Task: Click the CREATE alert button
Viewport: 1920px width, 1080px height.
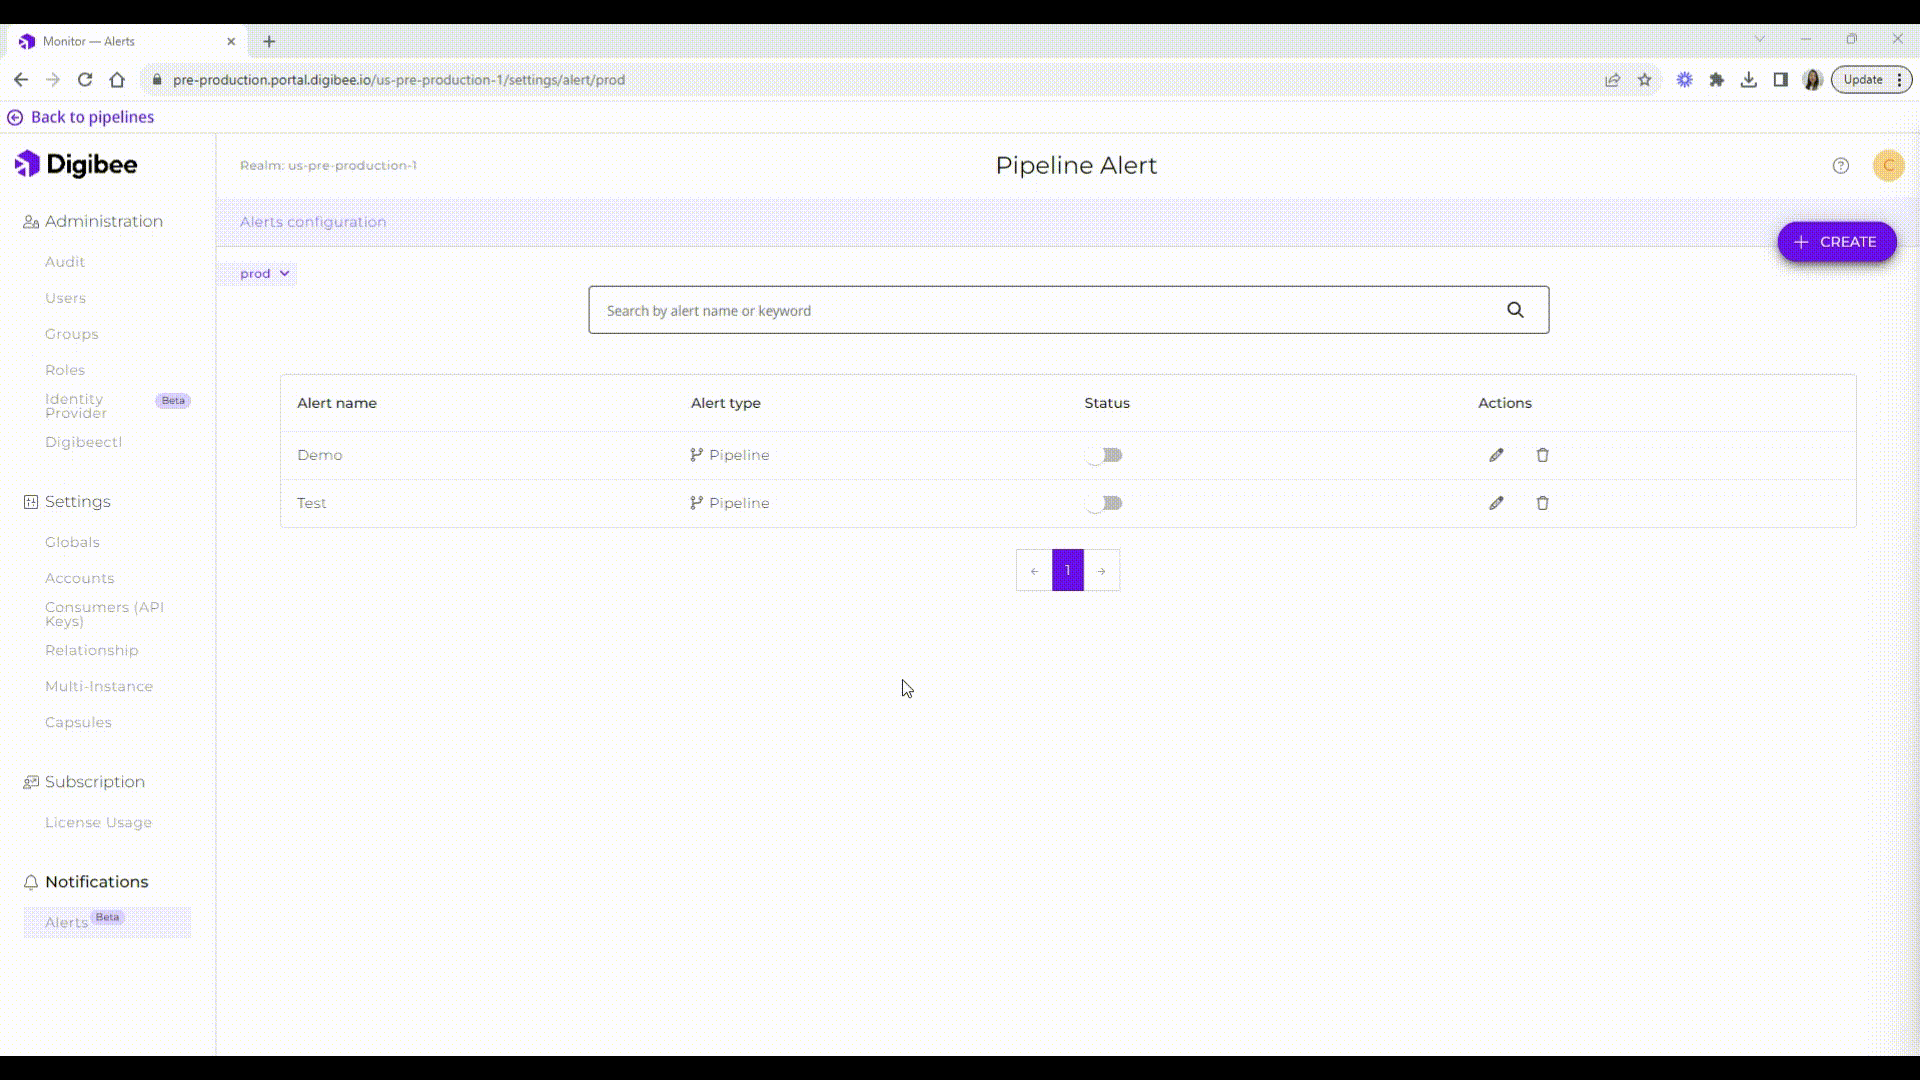Action: coord(1836,242)
